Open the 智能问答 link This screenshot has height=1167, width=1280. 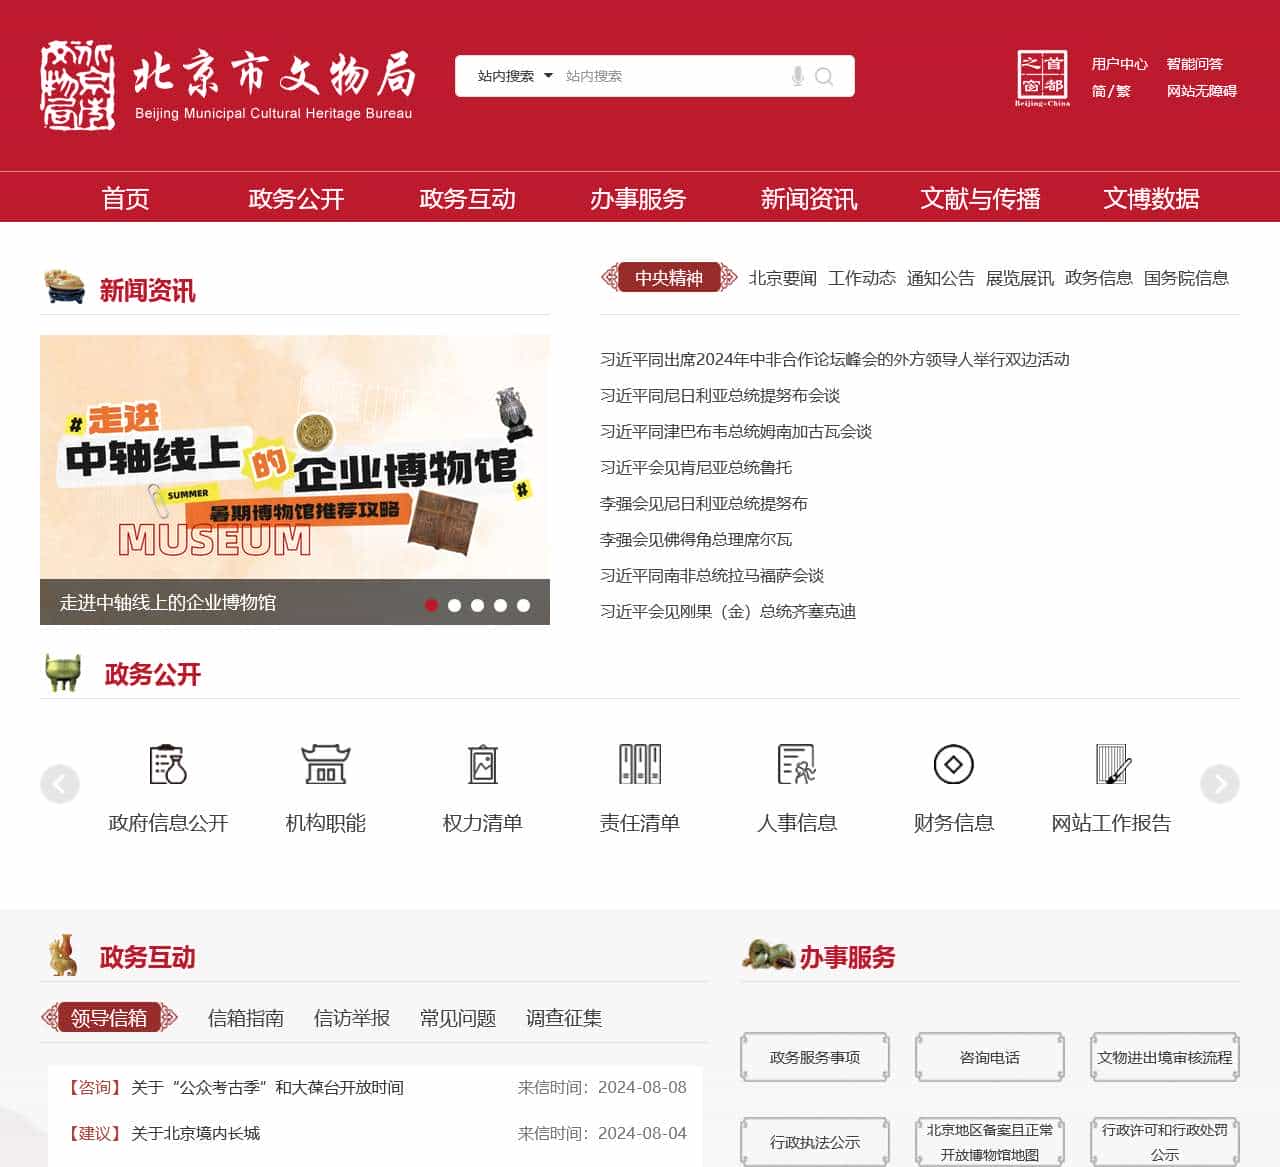point(1195,64)
